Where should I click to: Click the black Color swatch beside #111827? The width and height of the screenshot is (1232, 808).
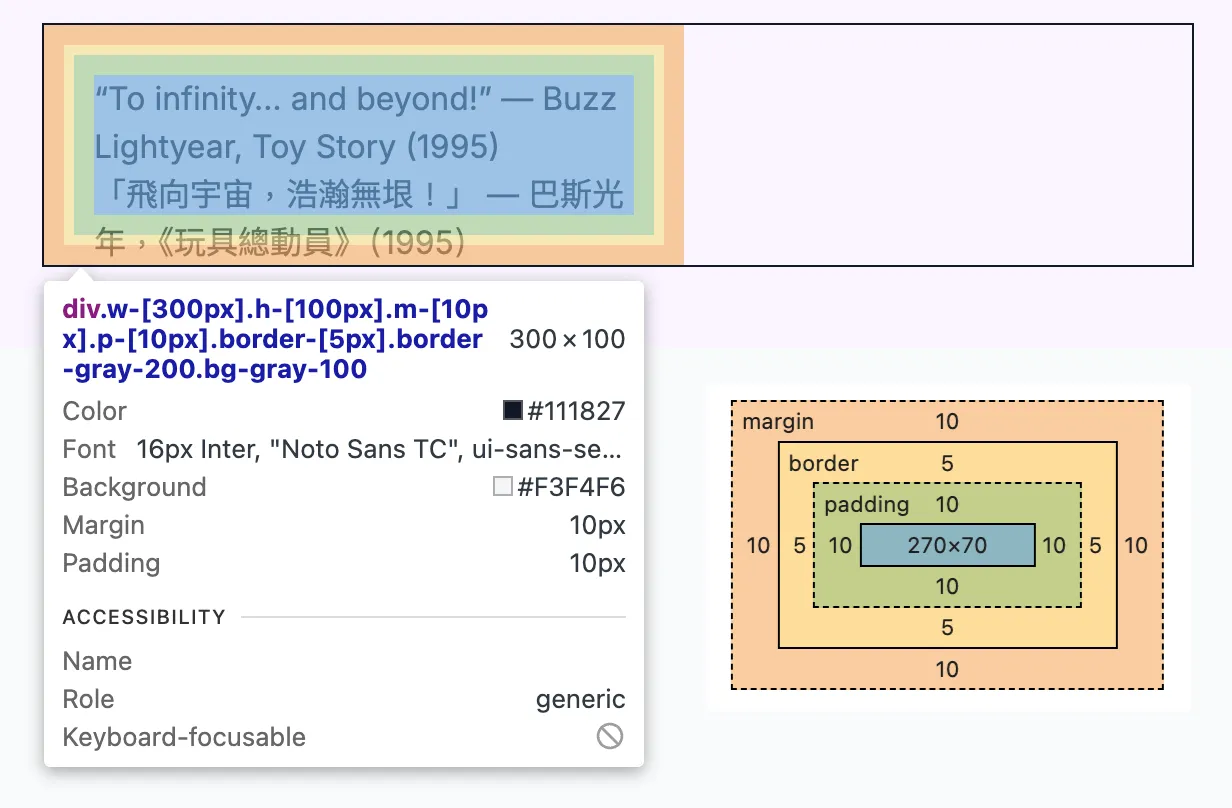point(513,410)
